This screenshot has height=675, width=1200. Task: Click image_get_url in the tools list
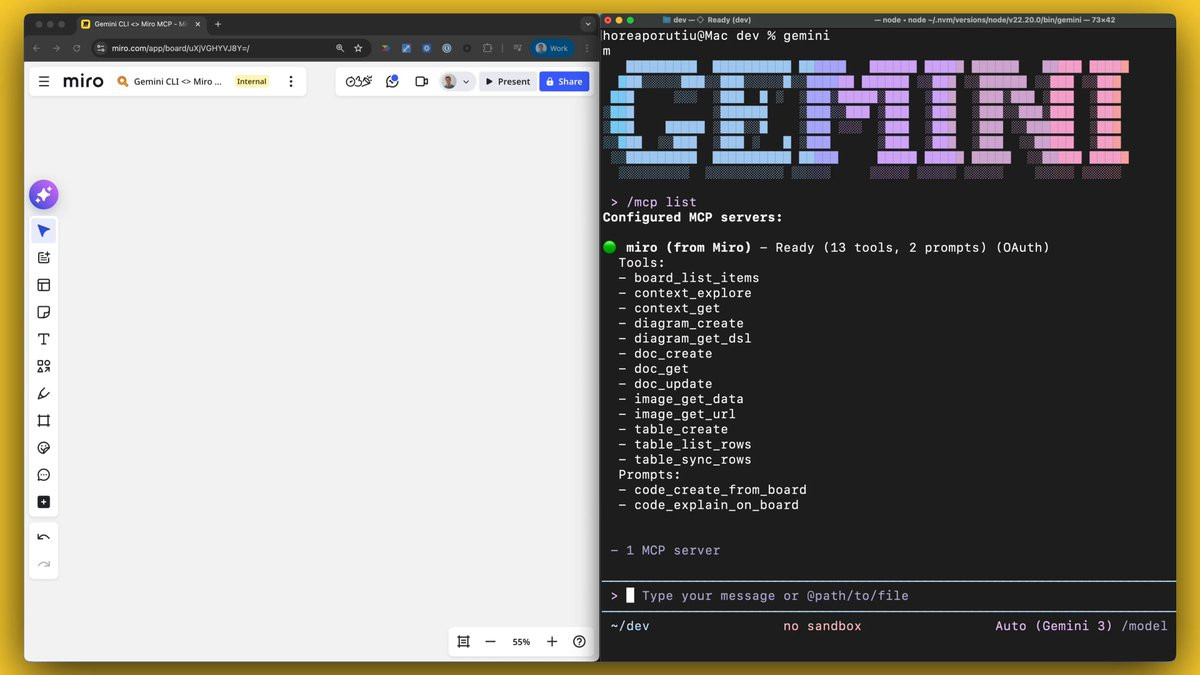684,414
